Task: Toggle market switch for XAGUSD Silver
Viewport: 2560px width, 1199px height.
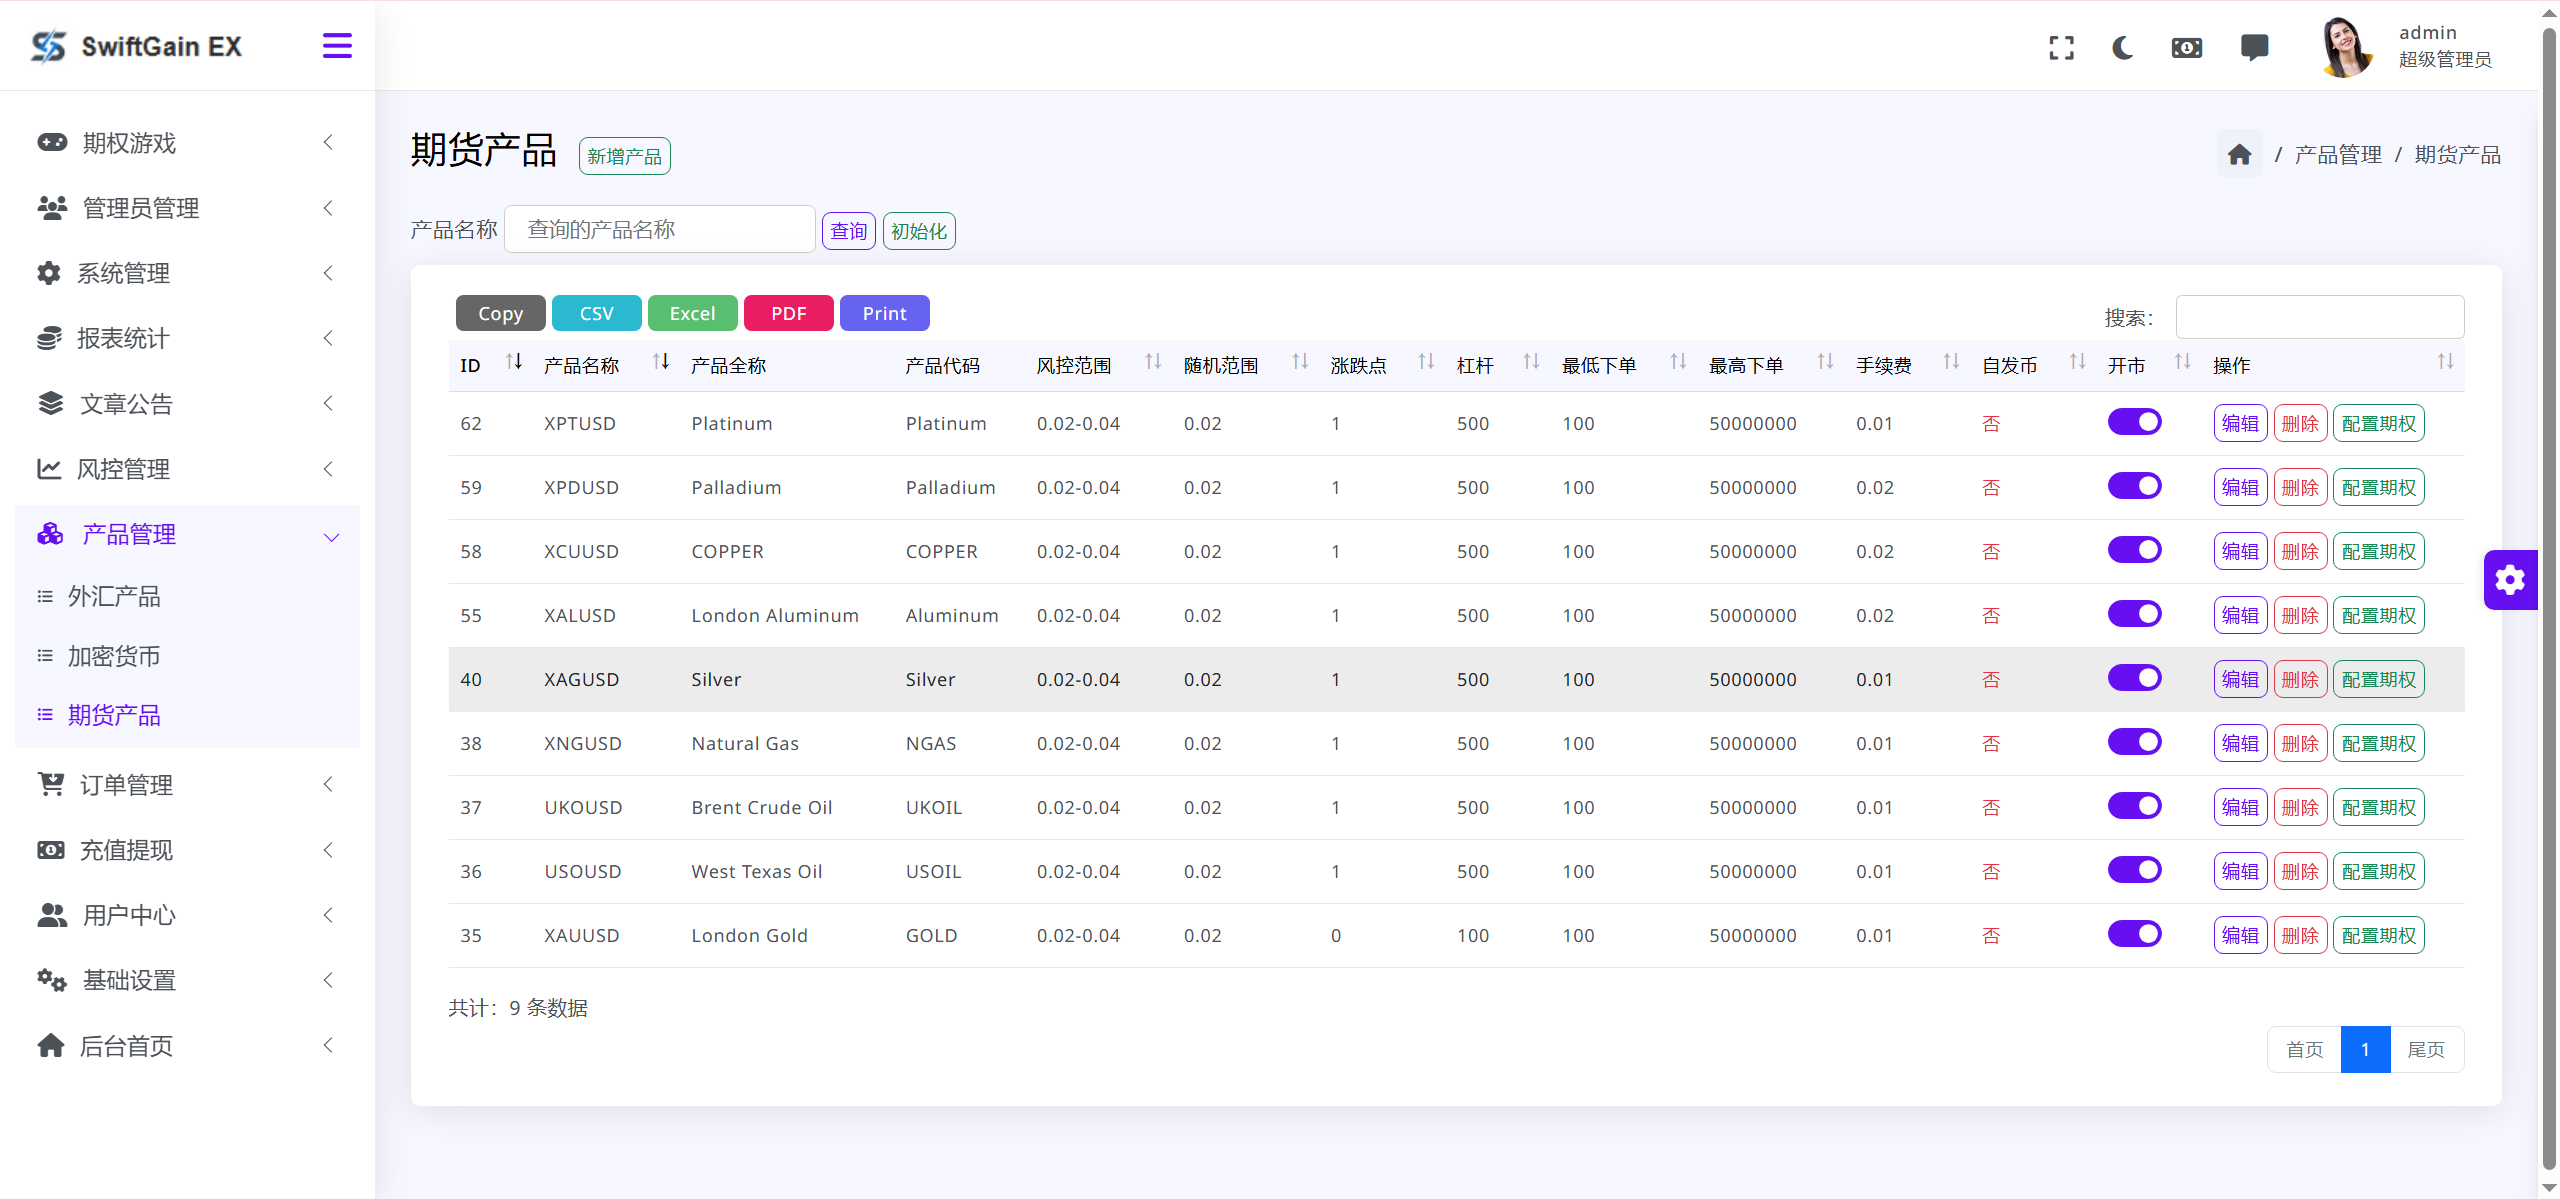Action: pyautogui.click(x=2134, y=679)
